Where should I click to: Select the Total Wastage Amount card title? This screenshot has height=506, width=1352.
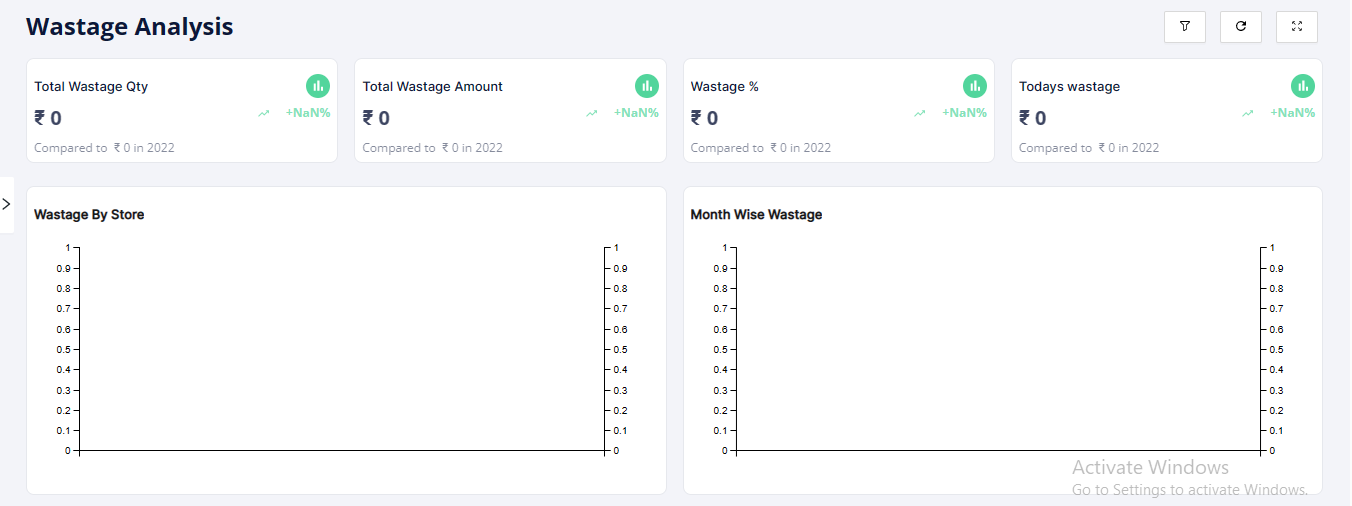click(432, 87)
